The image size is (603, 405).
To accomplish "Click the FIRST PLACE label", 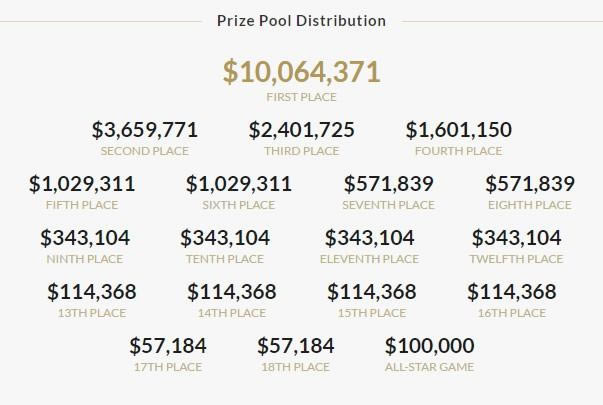I will [301, 97].
